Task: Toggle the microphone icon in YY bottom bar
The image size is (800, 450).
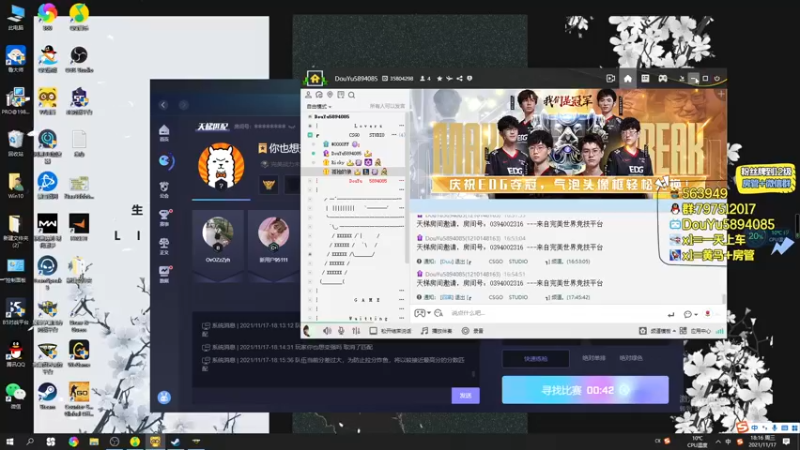Action: tap(341, 331)
